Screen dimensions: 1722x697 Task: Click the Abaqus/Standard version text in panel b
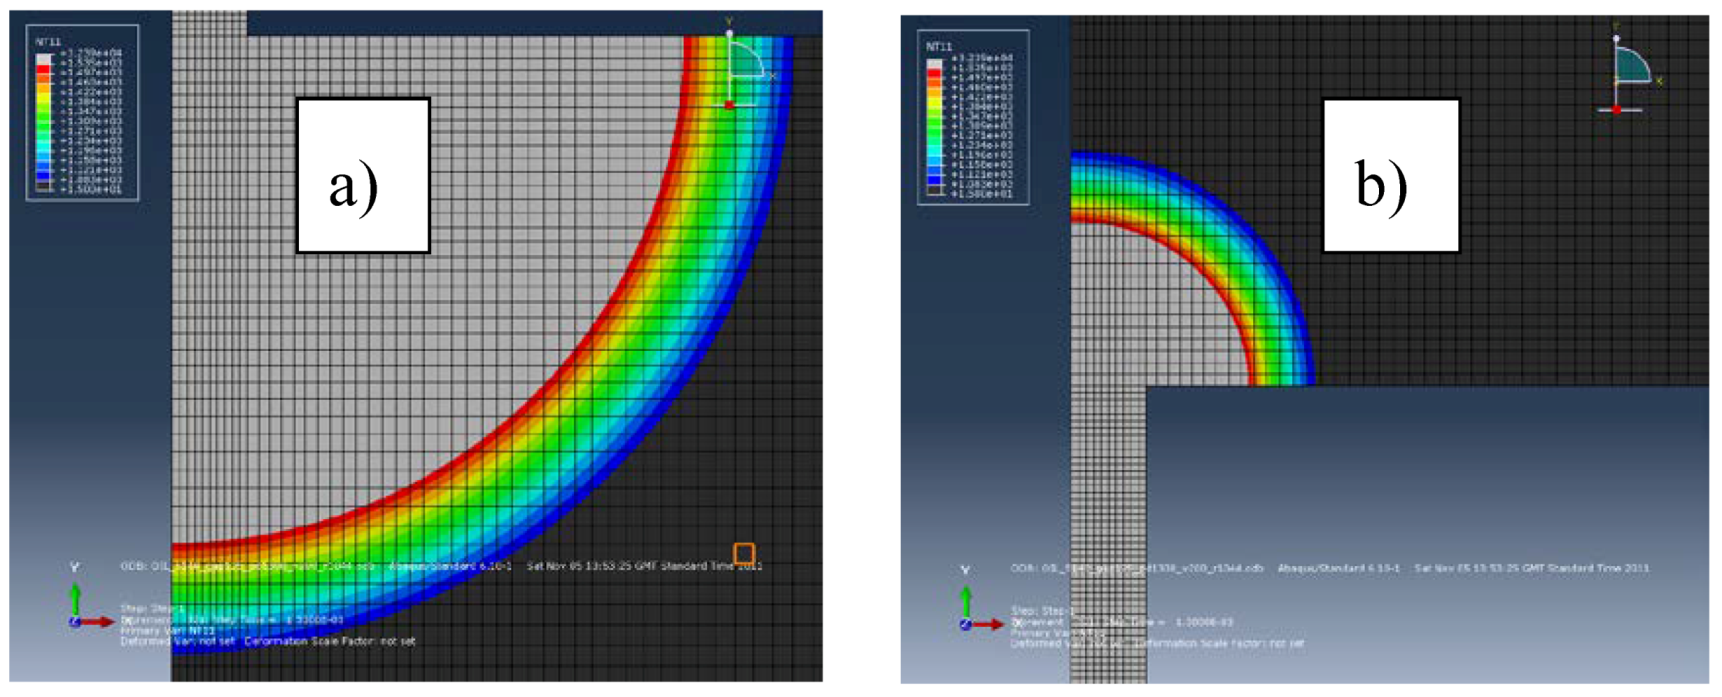[1339, 568]
